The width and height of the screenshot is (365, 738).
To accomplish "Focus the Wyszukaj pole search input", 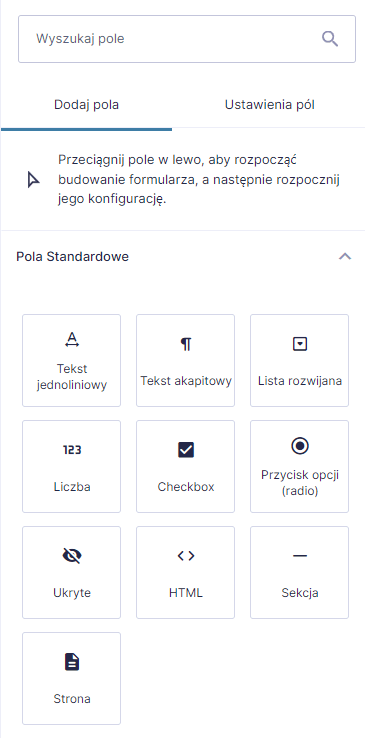I will [x=187, y=39].
